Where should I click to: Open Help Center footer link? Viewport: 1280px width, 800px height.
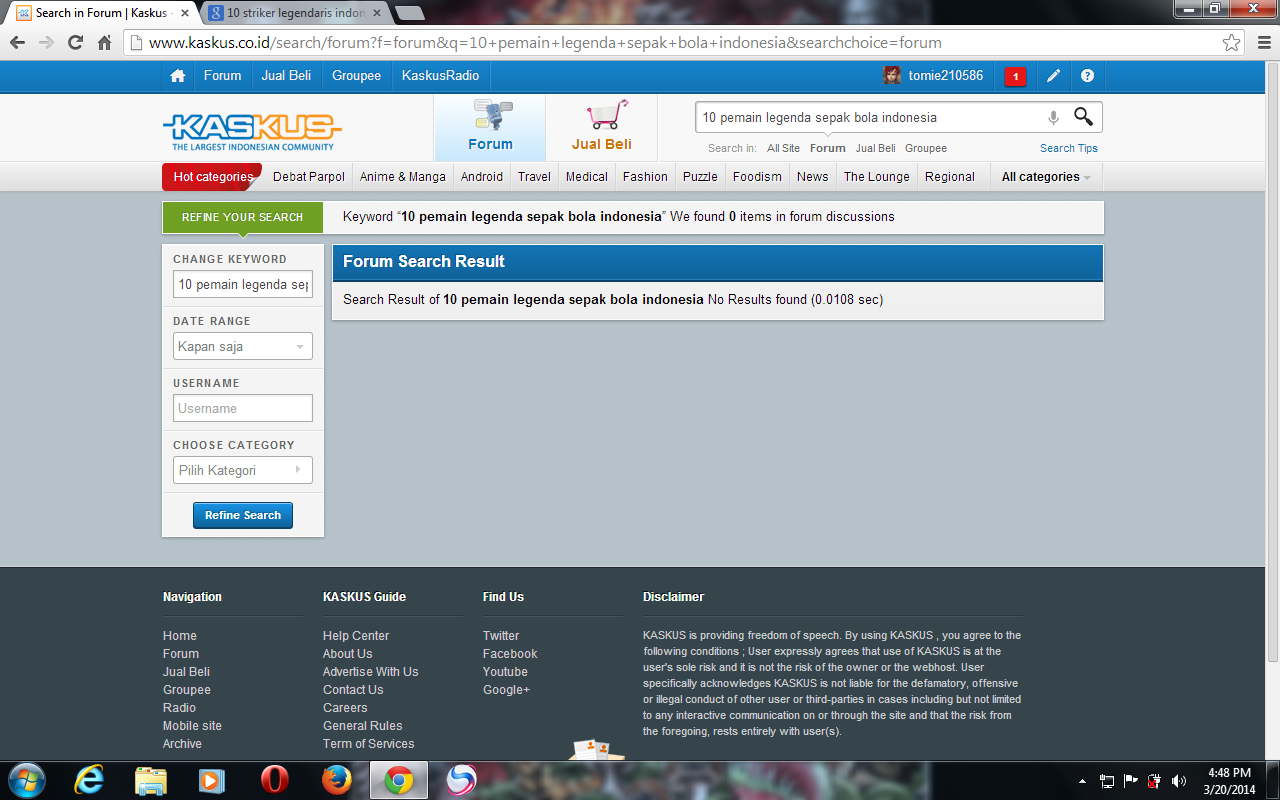[356, 636]
